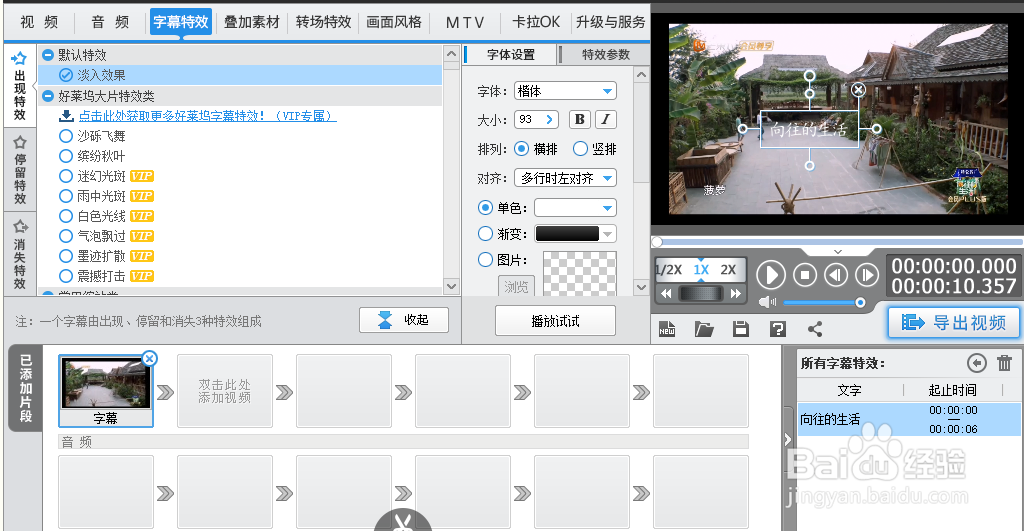Open 字体 font dropdown showing 楷体

point(566,91)
